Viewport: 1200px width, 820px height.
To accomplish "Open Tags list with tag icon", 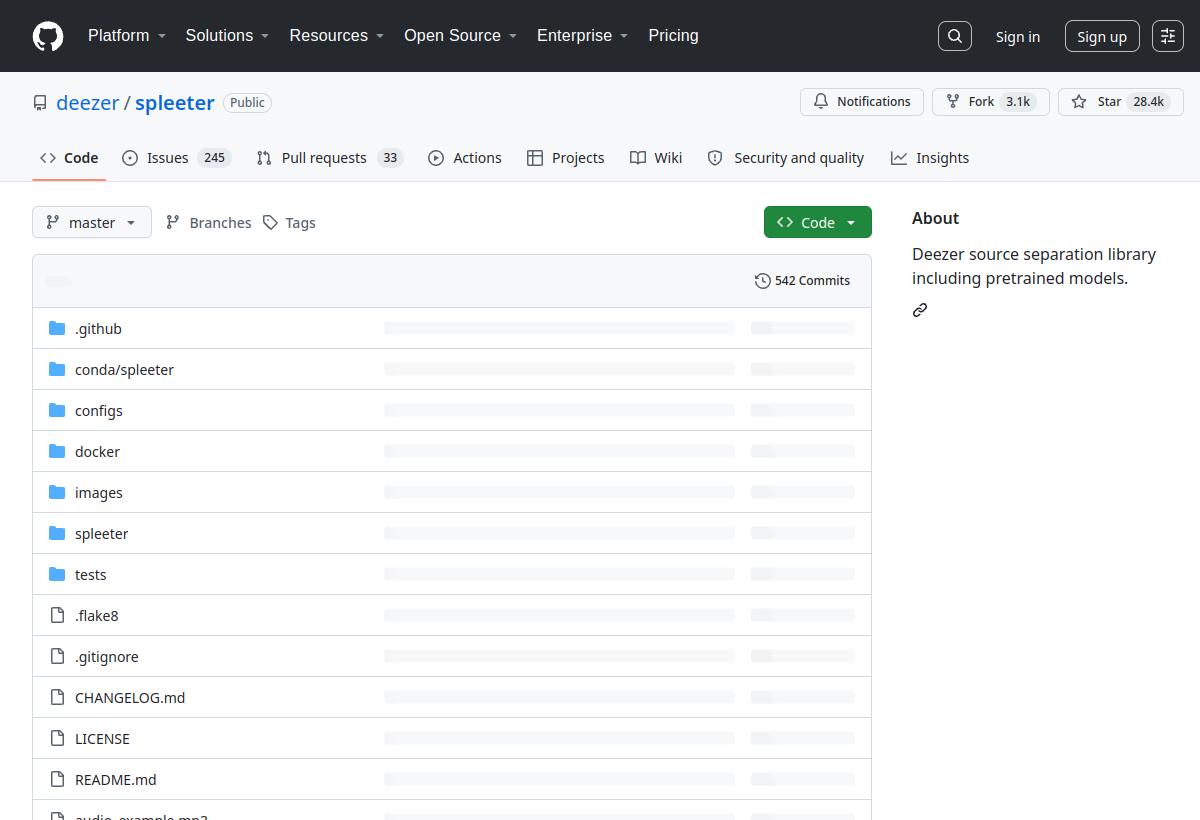I will pos(289,223).
